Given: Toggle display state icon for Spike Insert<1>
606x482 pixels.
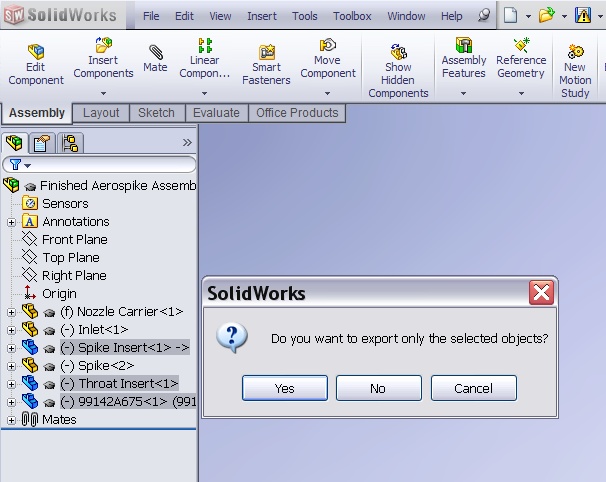Looking at the screenshot, I should pyautogui.click(x=49, y=349).
